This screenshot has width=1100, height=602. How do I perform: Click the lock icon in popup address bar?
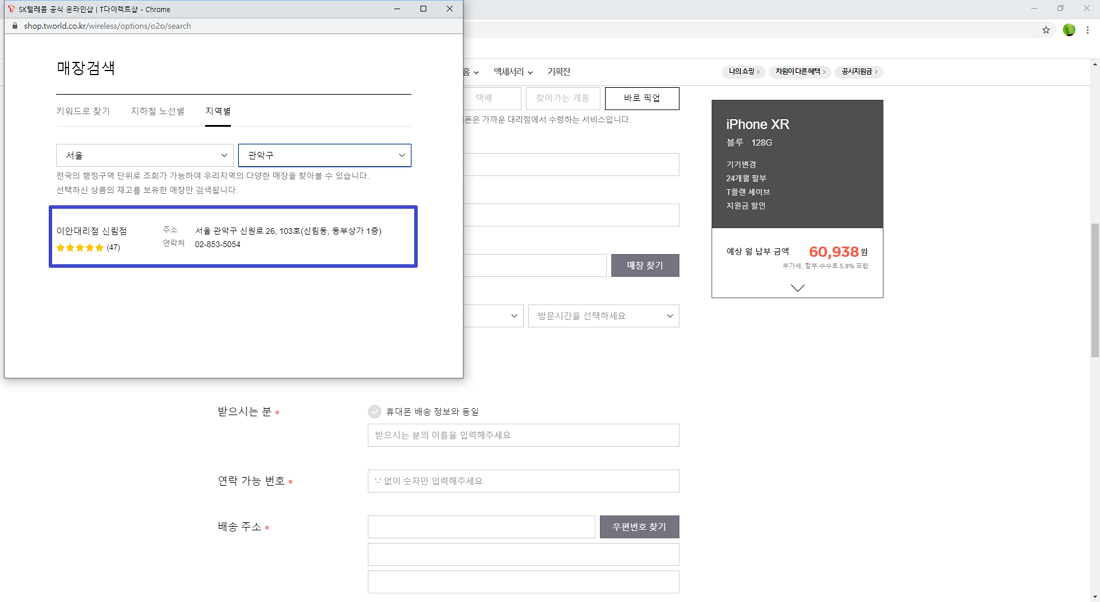[15, 26]
